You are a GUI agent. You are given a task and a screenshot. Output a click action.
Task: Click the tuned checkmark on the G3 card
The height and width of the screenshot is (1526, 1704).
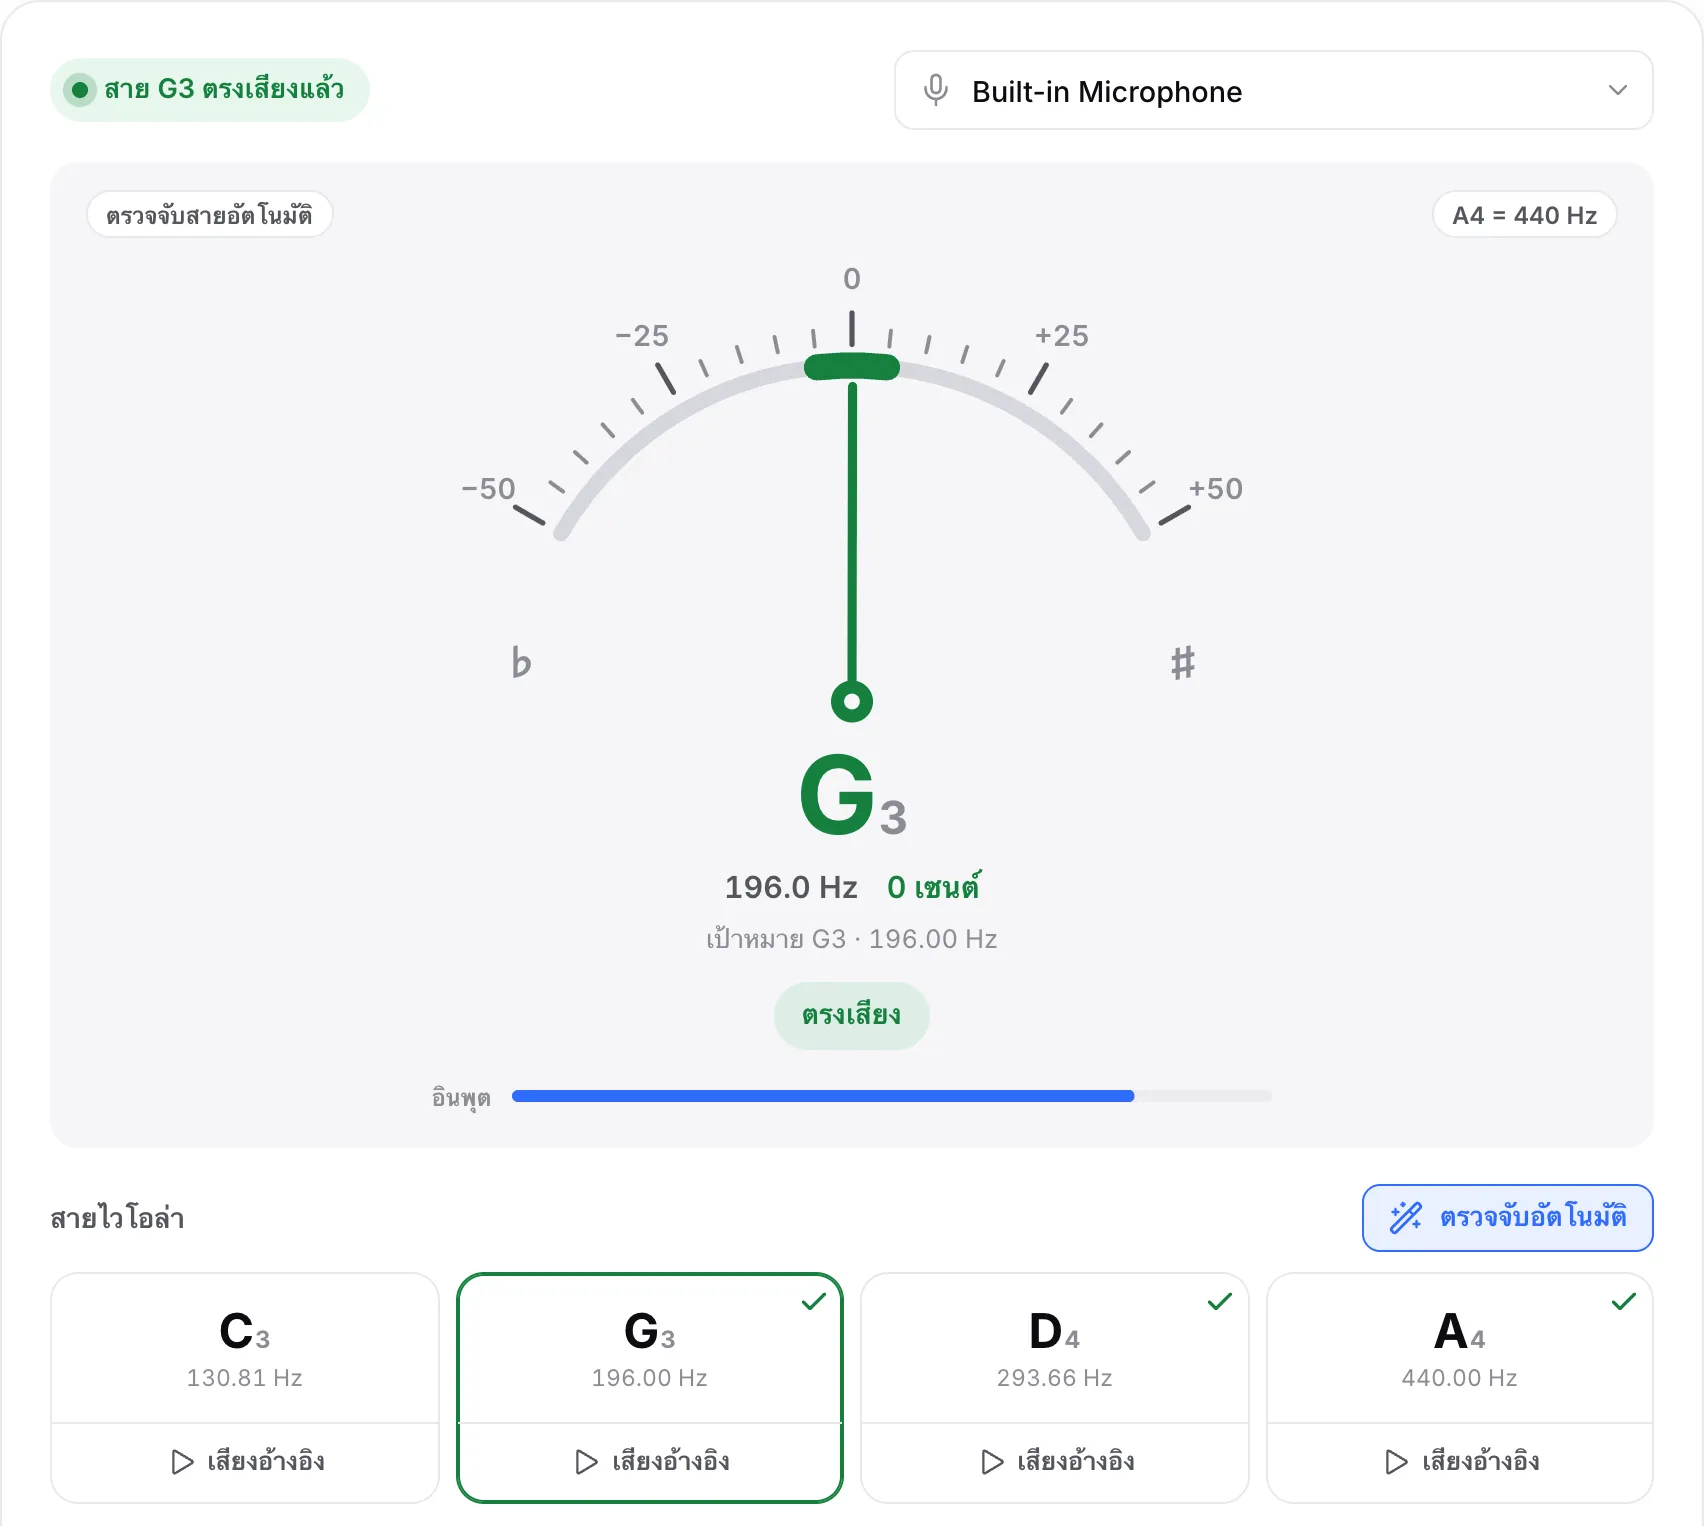[814, 1301]
